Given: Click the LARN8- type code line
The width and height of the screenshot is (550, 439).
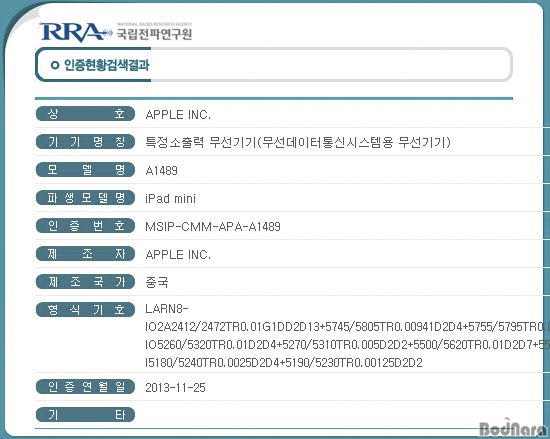Looking at the screenshot, I should (167, 309).
